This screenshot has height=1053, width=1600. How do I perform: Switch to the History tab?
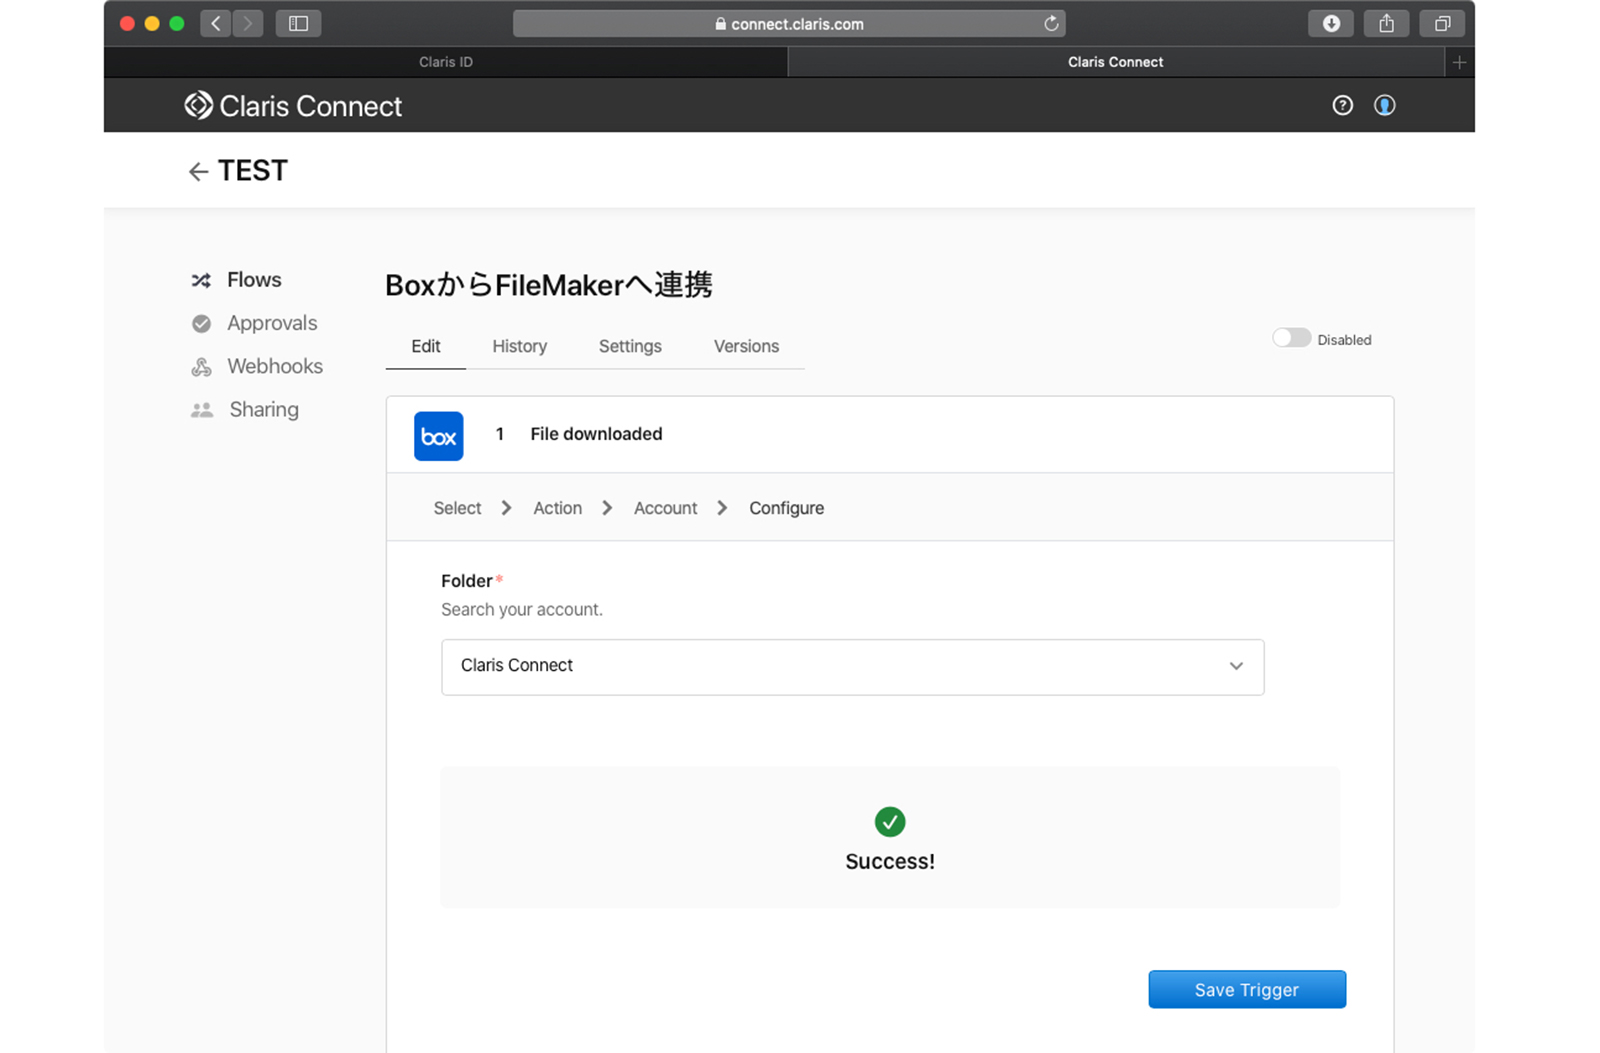[x=519, y=346]
